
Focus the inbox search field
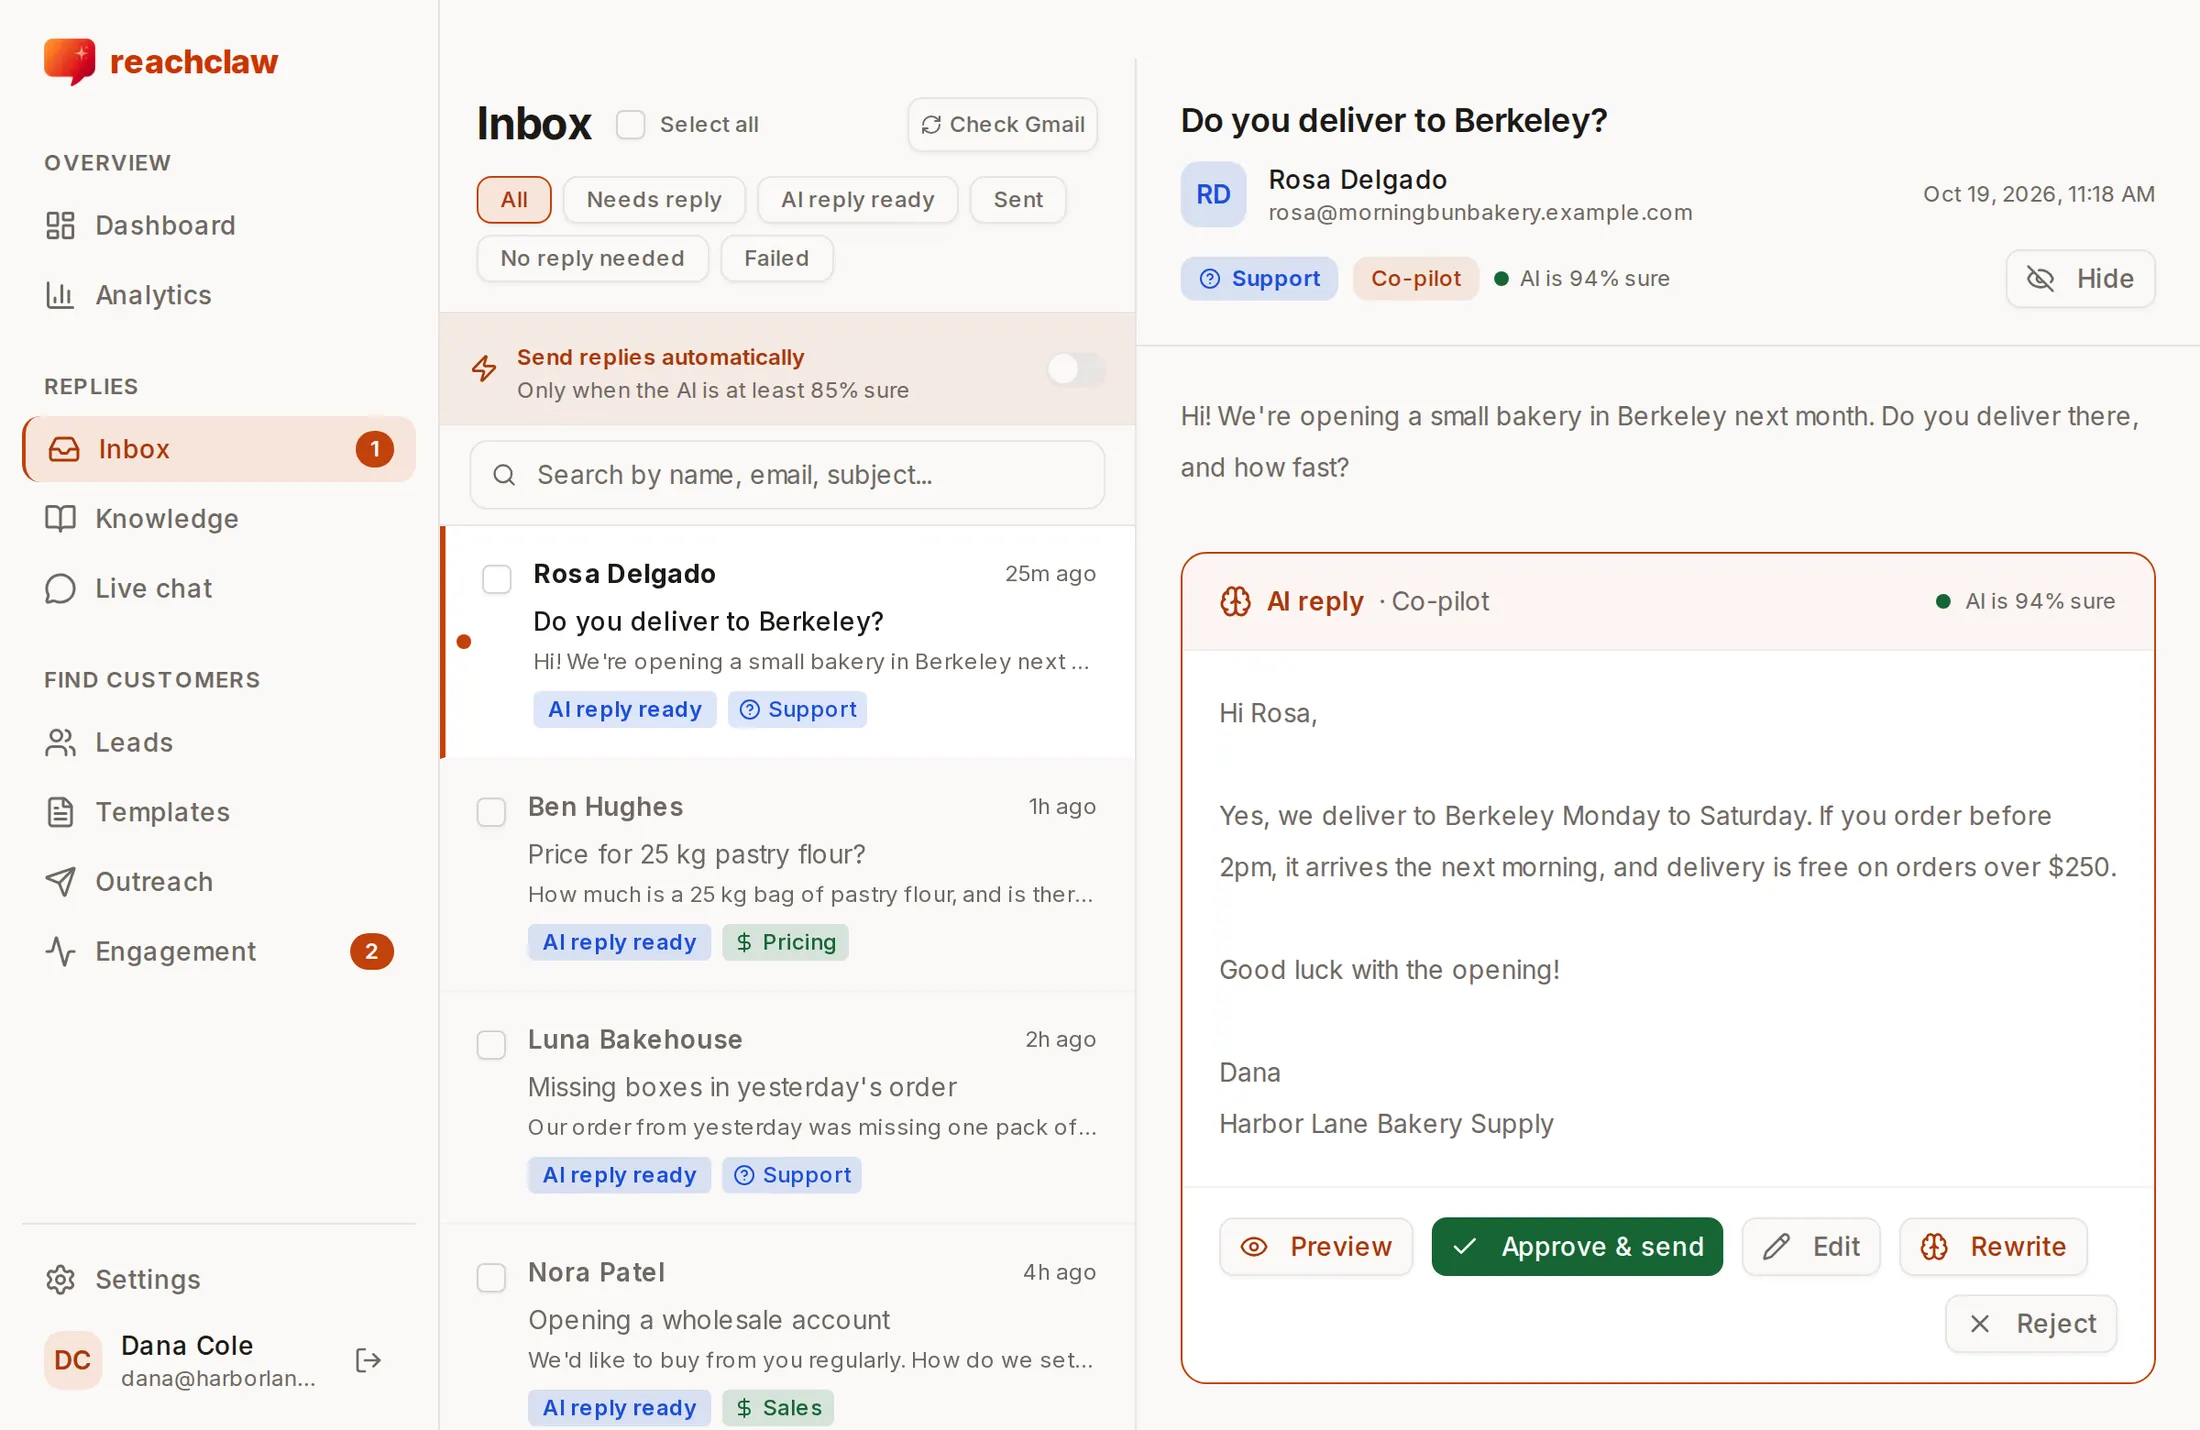(788, 475)
